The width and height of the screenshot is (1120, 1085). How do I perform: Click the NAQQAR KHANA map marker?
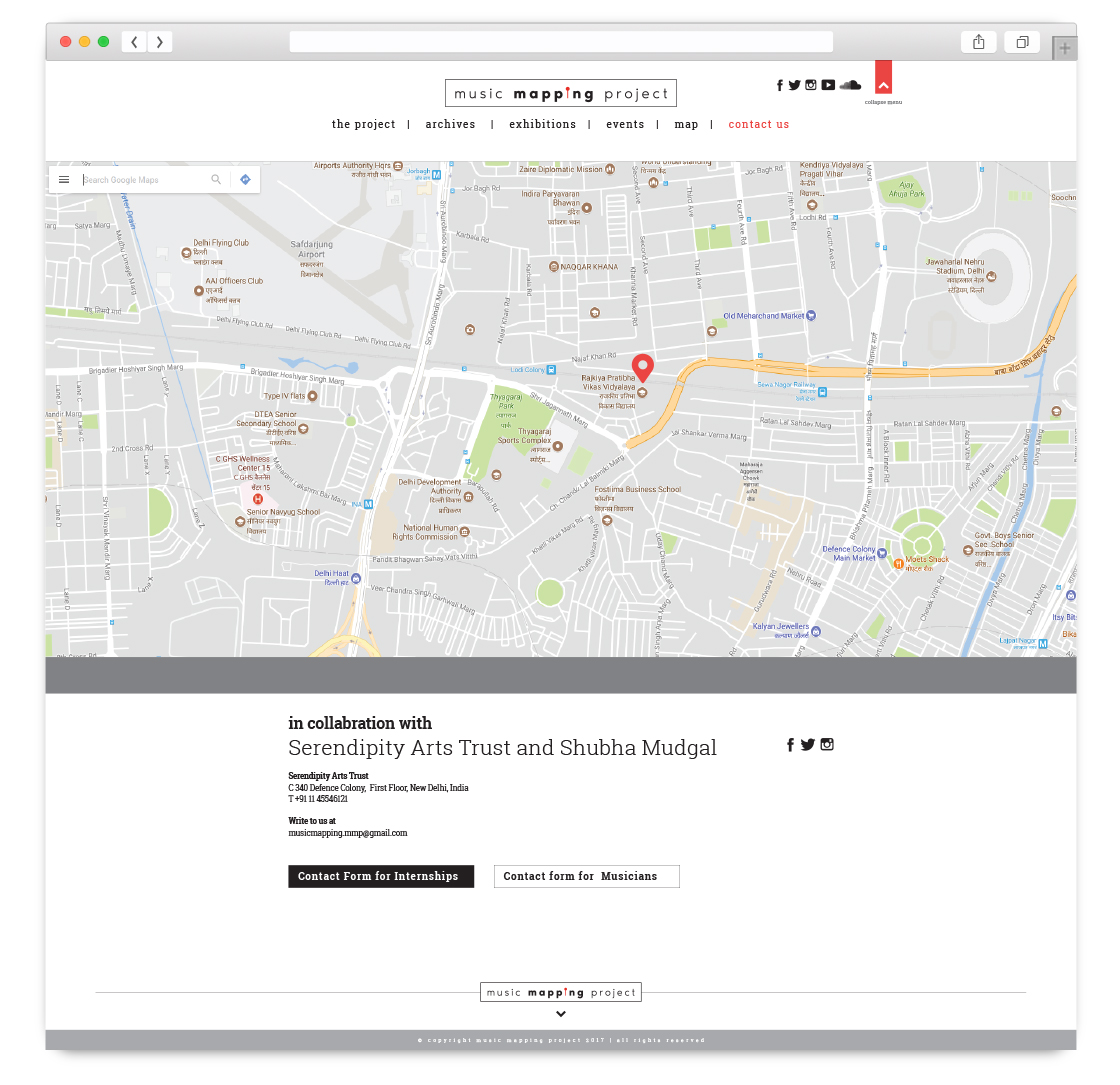tap(554, 266)
